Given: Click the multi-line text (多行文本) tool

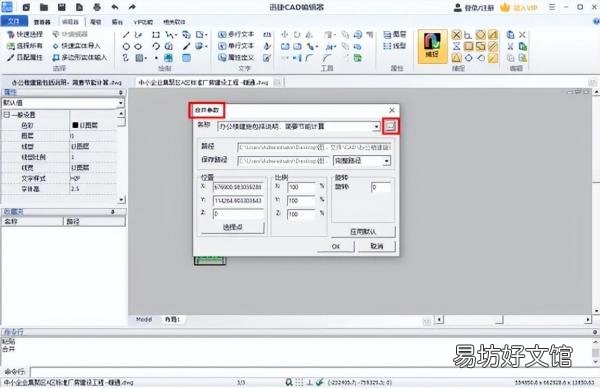Looking at the screenshot, I should [x=236, y=34].
